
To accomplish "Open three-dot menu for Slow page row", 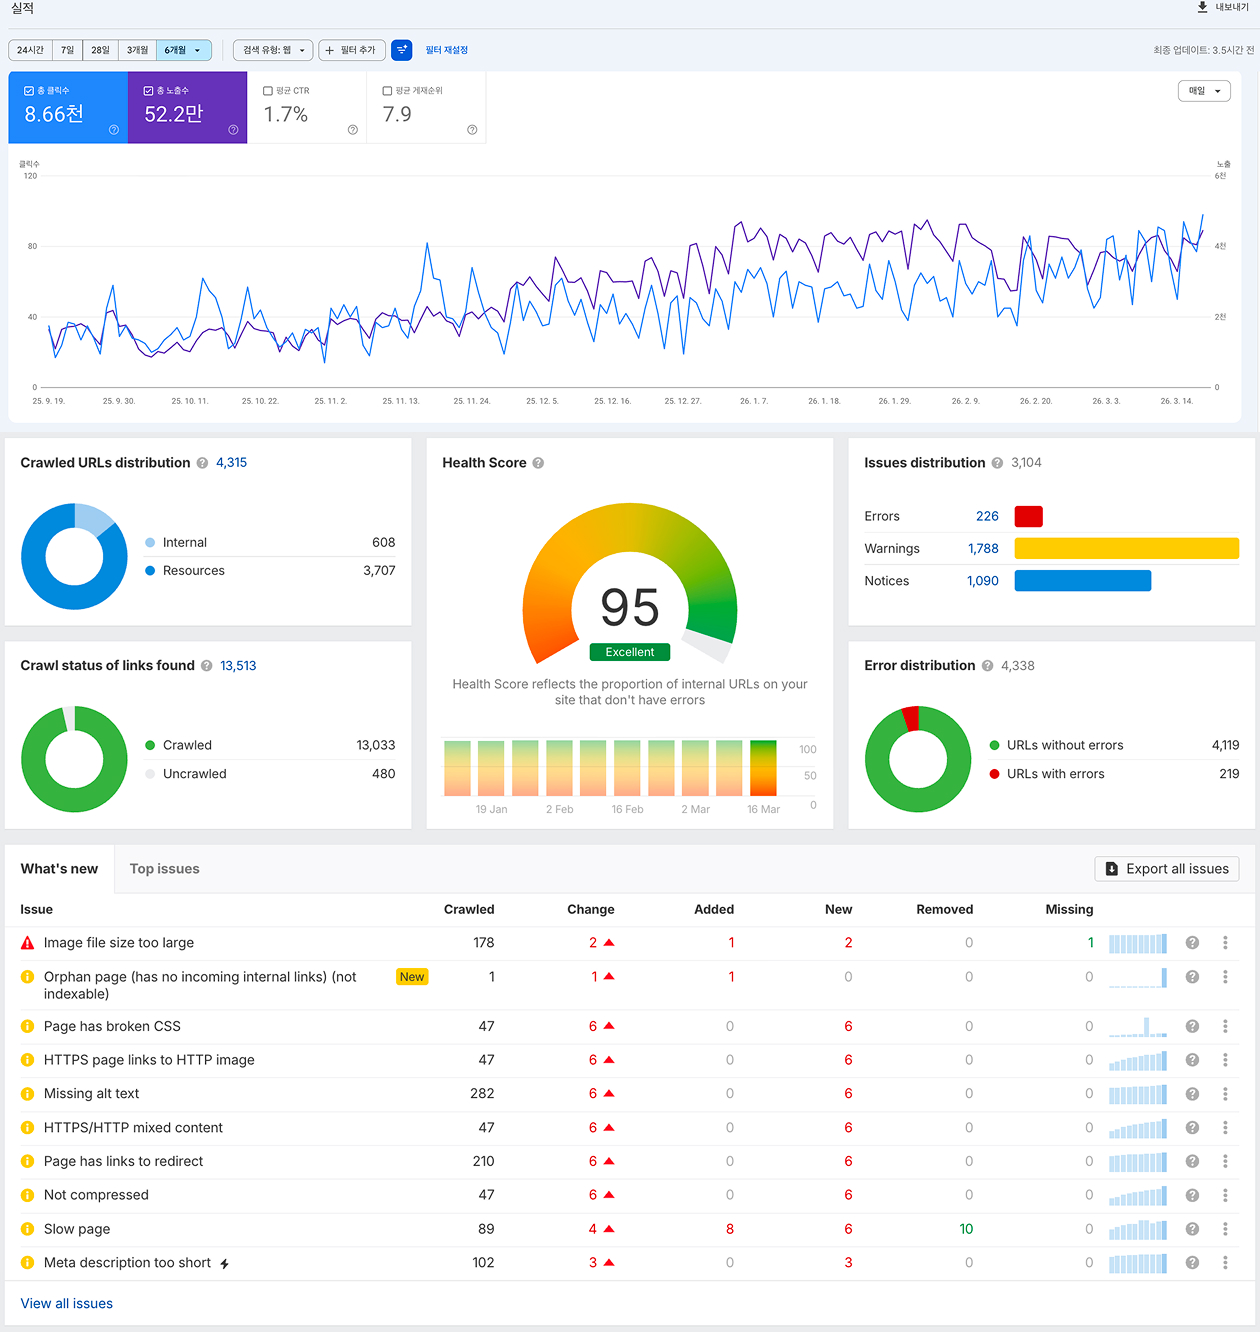I will [1225, 1229].
